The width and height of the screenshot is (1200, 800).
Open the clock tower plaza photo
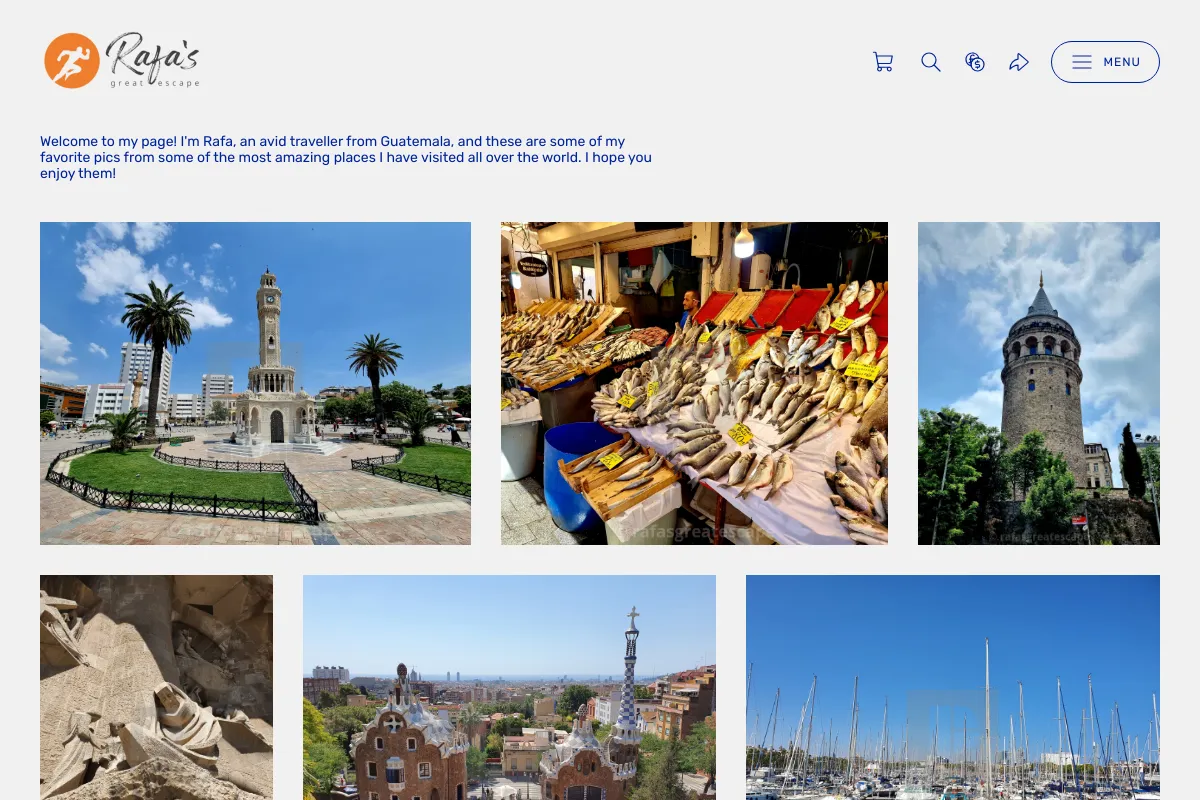[255, 383]
